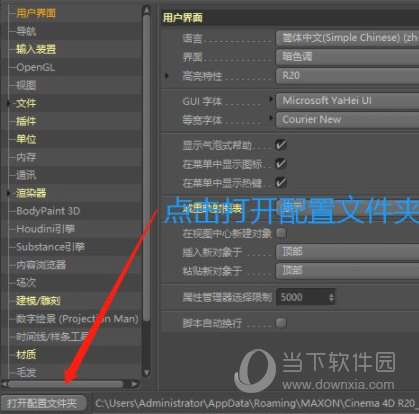Image resolution: width=419 pixels, height=414 pixels.
Task: Open the 场次 preferences
Action: [26, 283]
